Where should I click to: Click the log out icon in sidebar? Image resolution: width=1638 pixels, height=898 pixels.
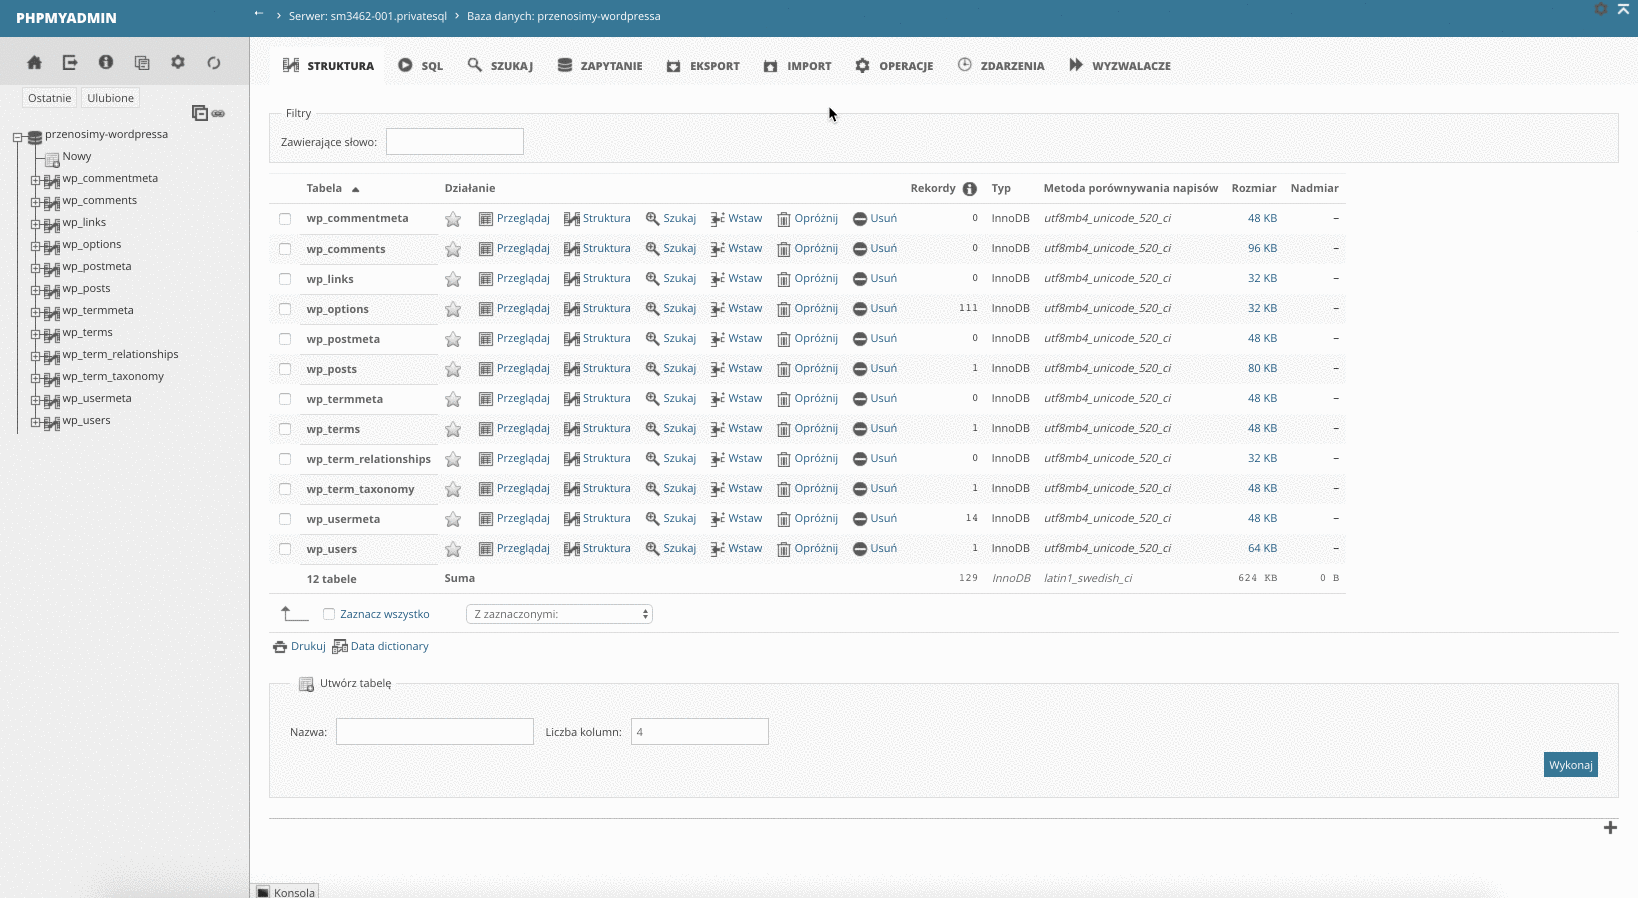point(70,62)
